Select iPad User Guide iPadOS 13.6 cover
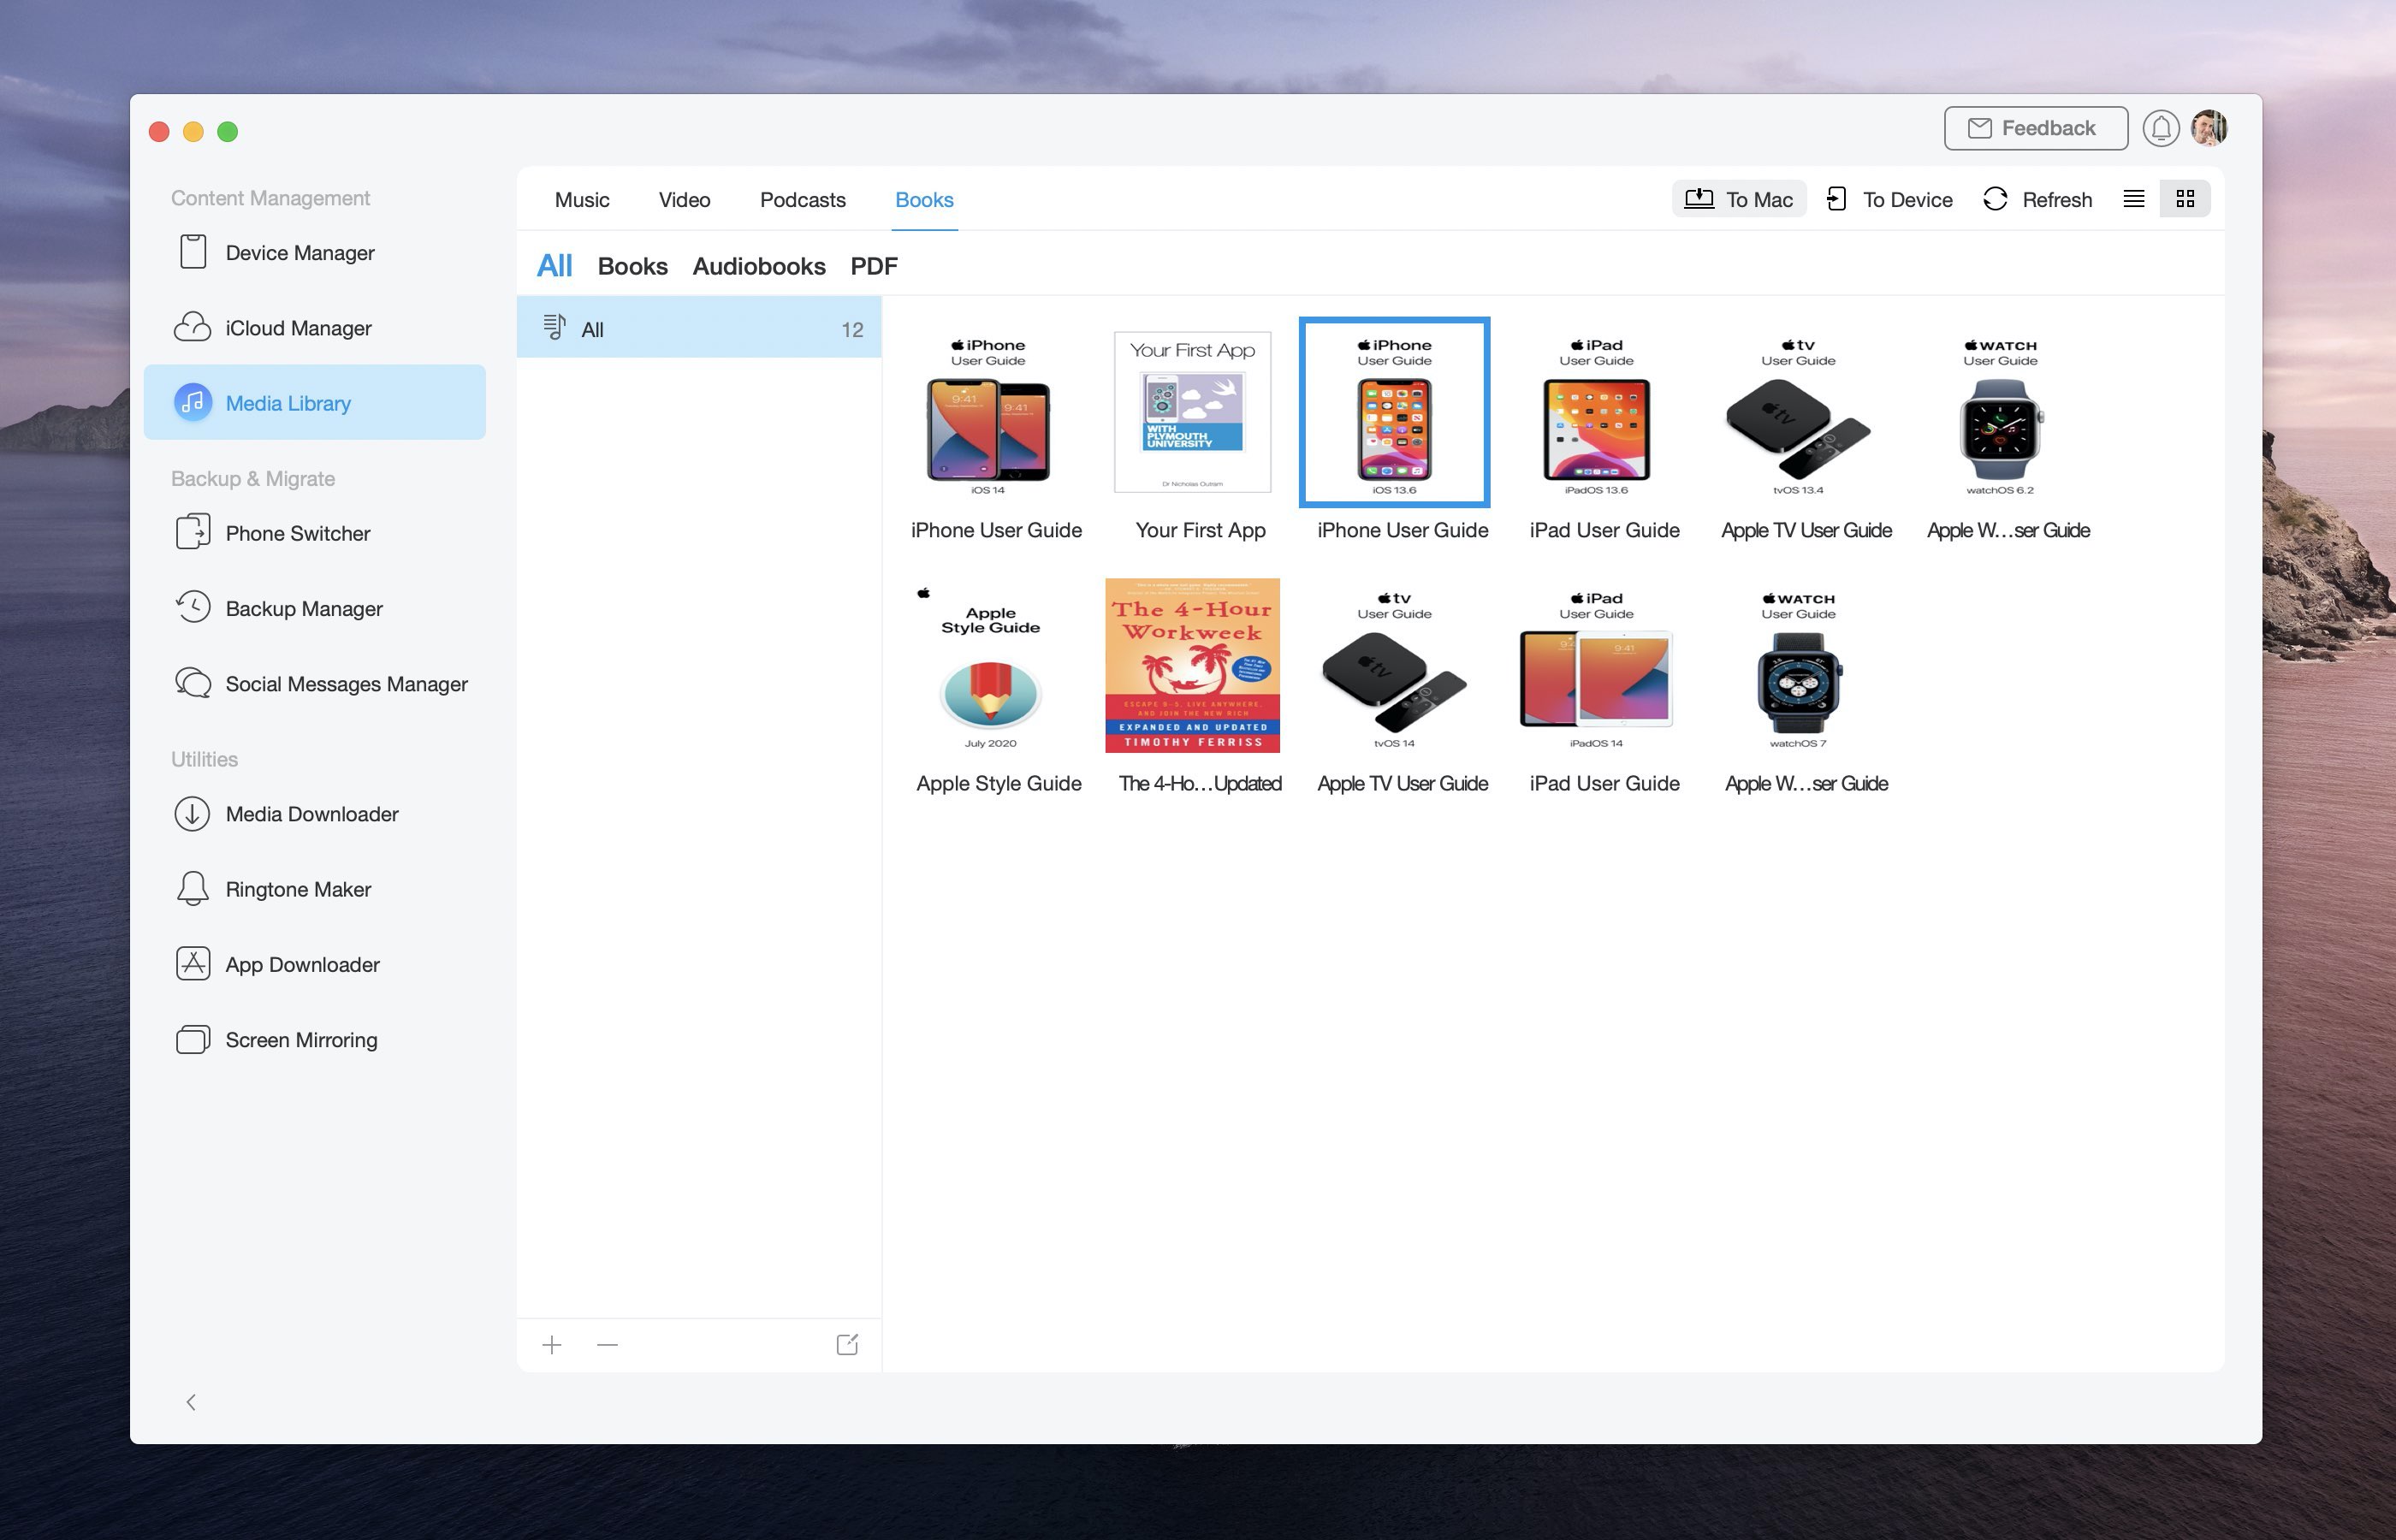 (1596, 413)
